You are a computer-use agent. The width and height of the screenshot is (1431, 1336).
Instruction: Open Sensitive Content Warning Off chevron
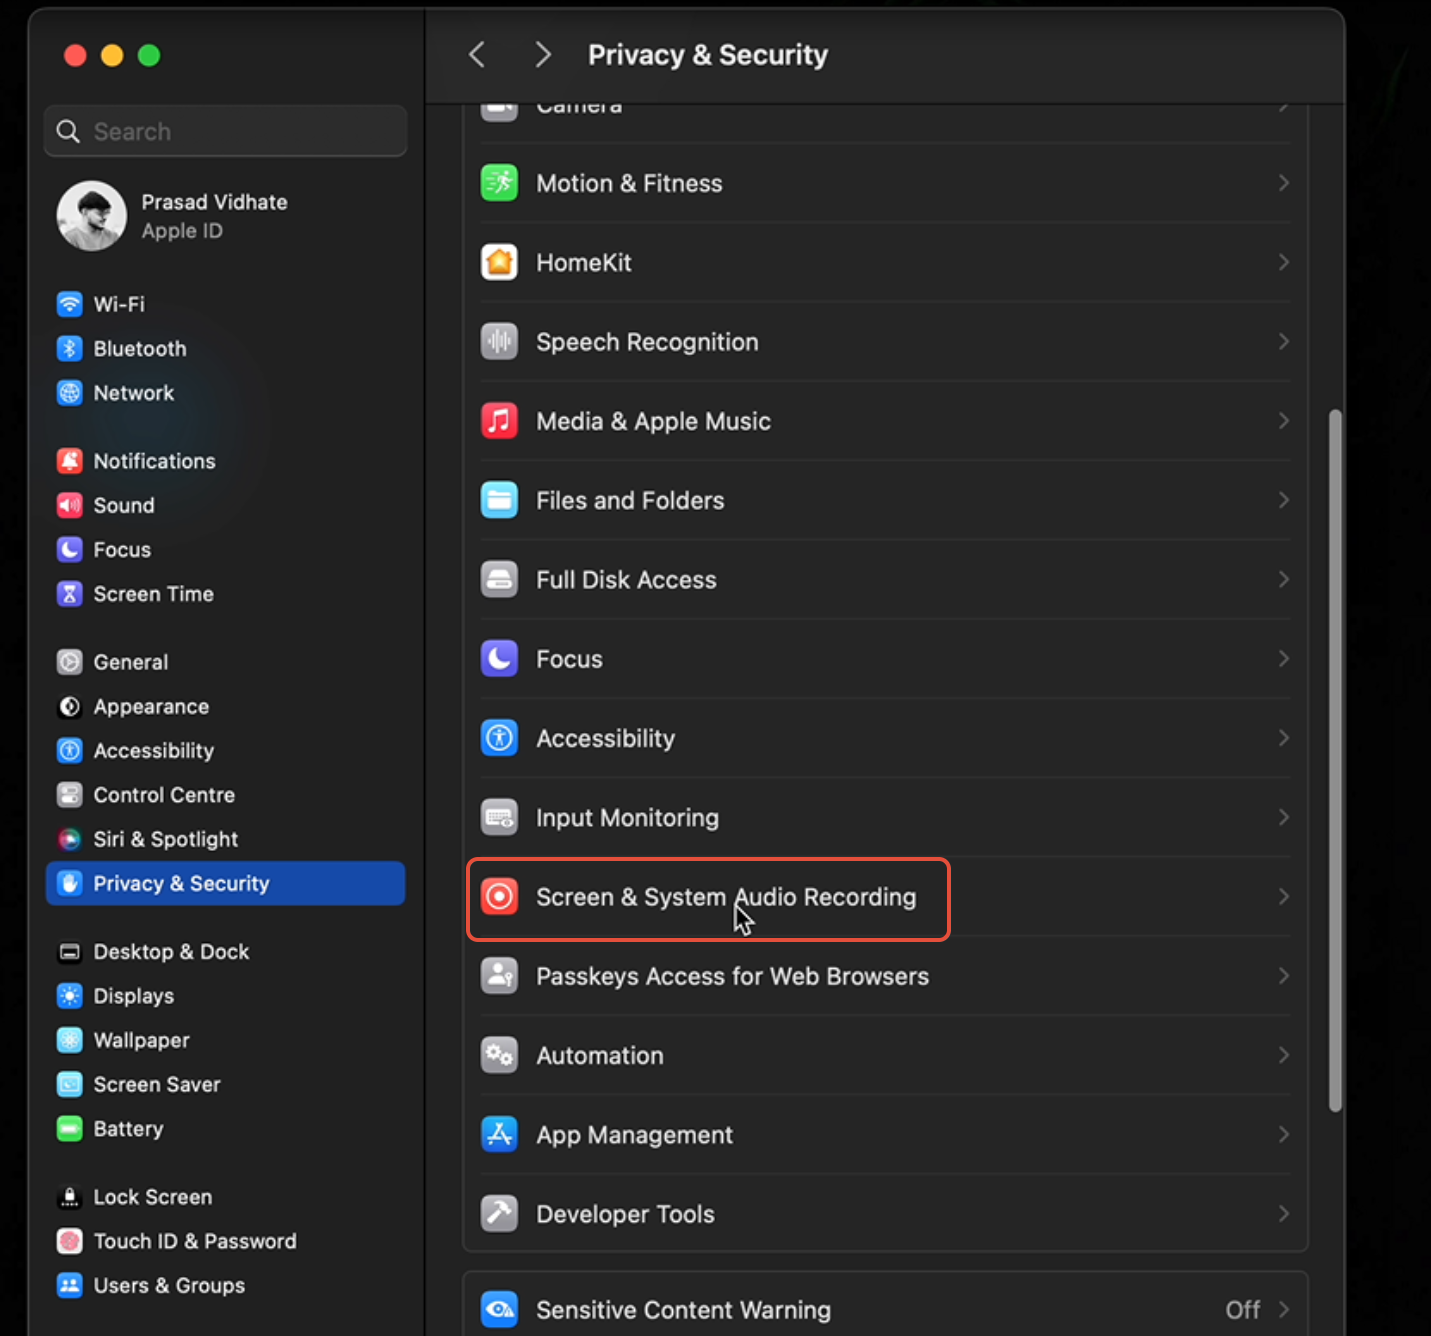click(x=1283, y=1310)
